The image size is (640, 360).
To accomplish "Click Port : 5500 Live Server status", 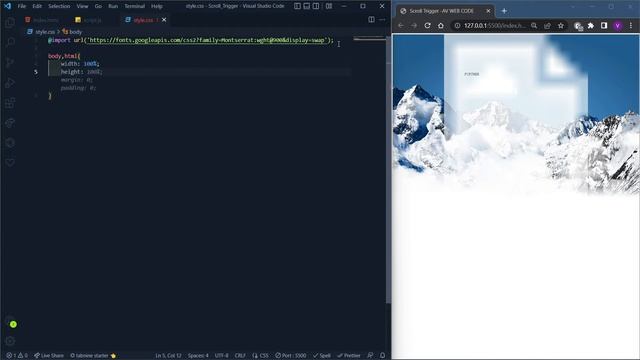I will [x=291, y=356].
